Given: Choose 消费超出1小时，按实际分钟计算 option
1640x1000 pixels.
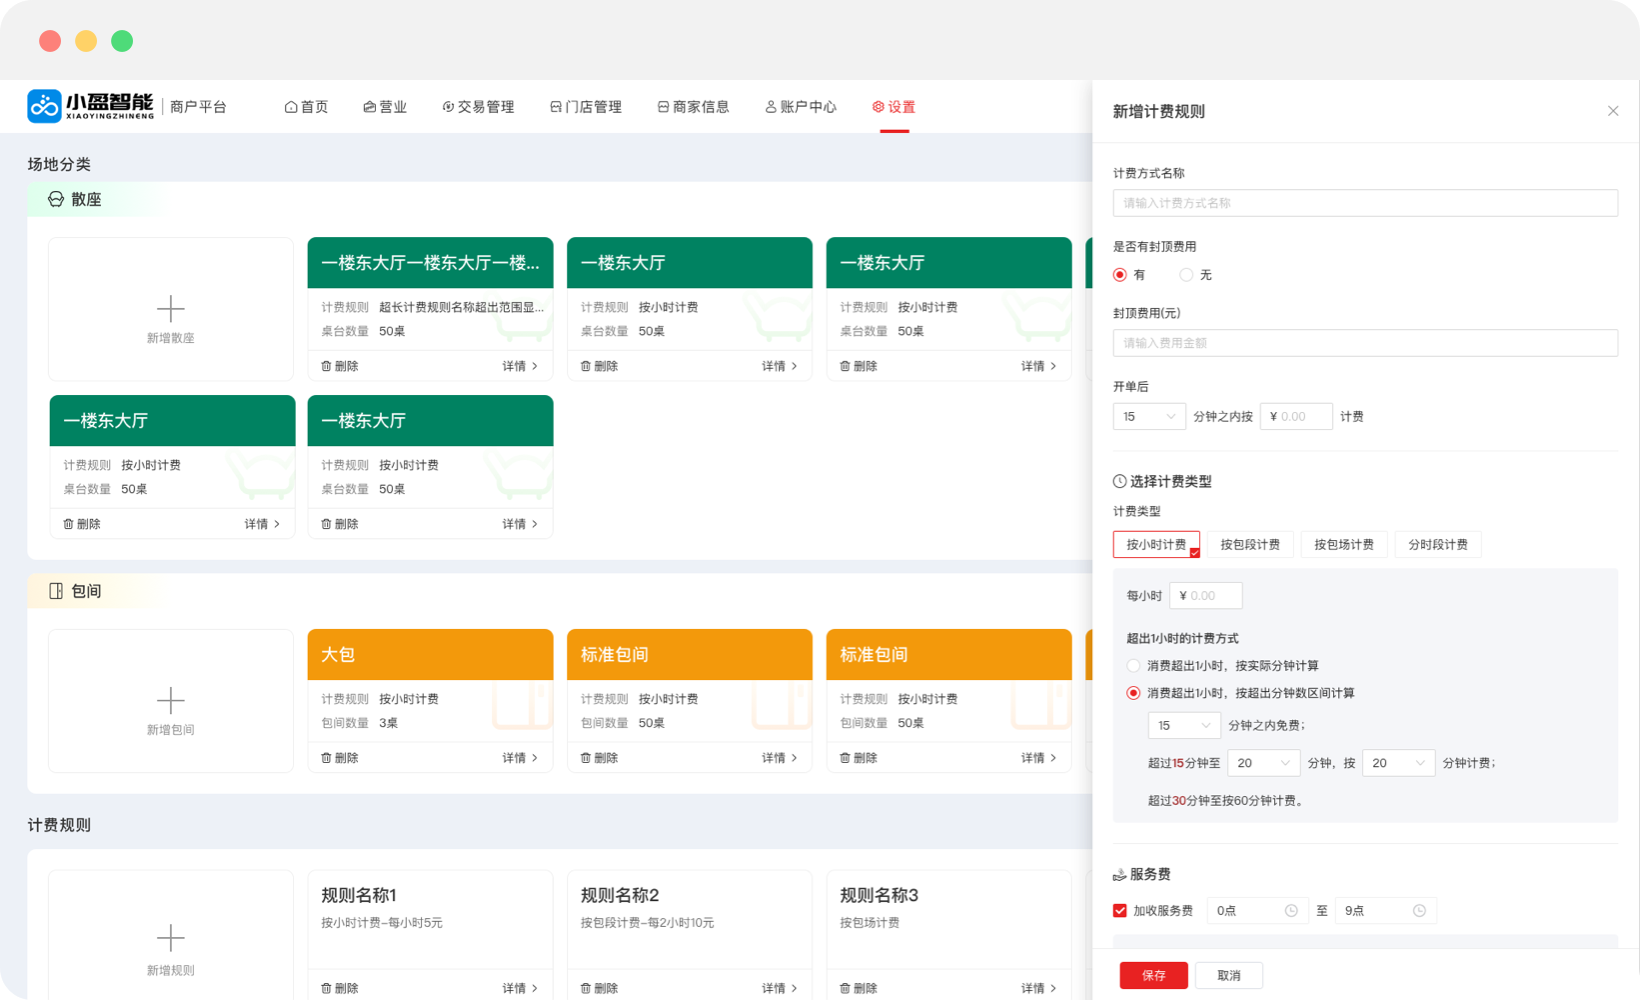Looking at the screenshot, I should (1133, 665).
